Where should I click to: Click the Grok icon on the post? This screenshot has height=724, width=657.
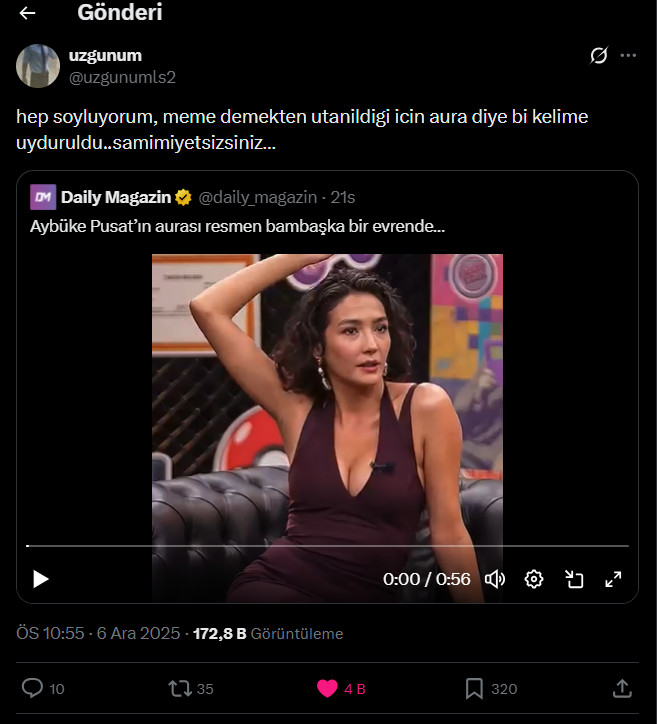599,56
